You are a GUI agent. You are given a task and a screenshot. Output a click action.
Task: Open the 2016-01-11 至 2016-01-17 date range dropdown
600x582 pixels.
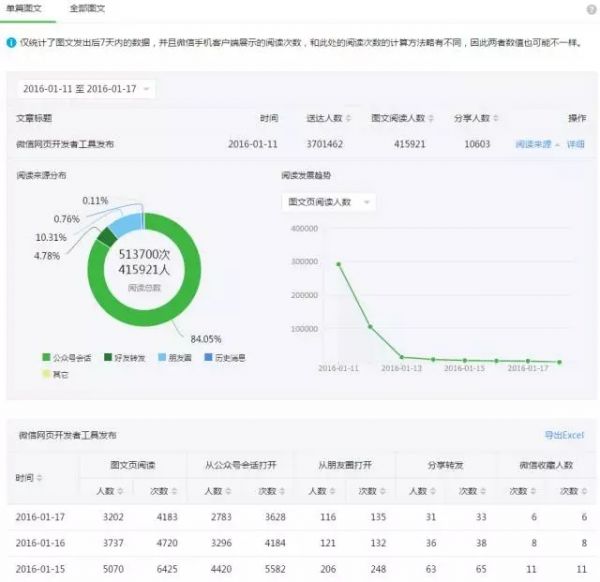pos(86,89)
